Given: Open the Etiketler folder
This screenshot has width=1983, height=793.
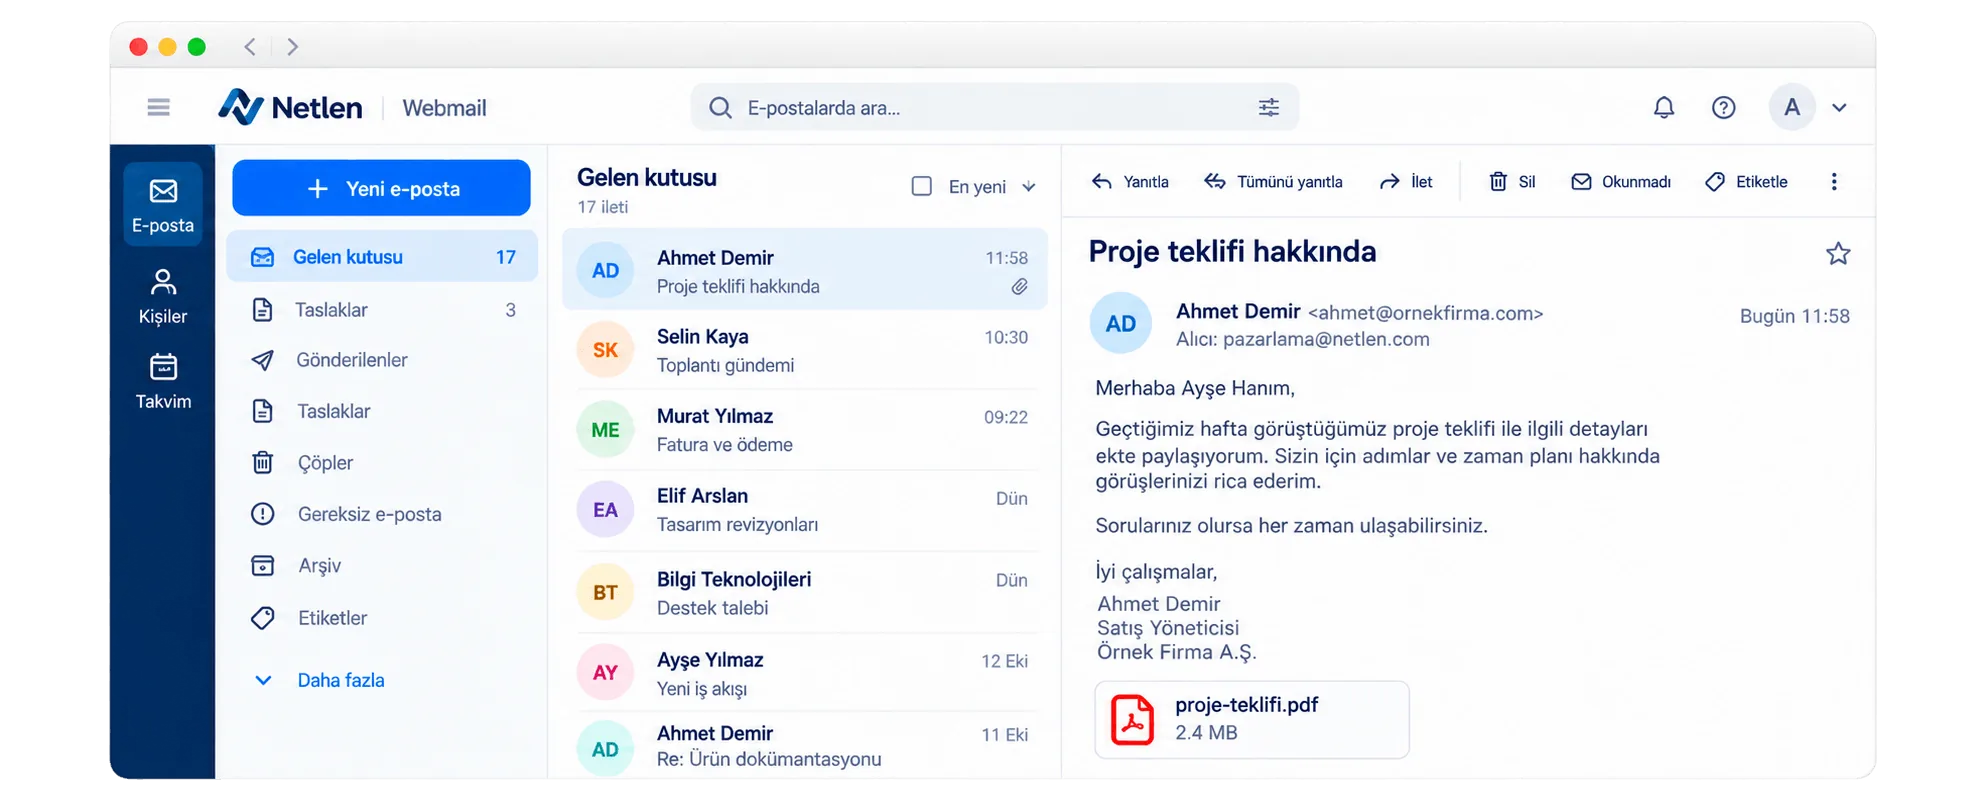Looking at the screenshot, I should coord(382,618).
